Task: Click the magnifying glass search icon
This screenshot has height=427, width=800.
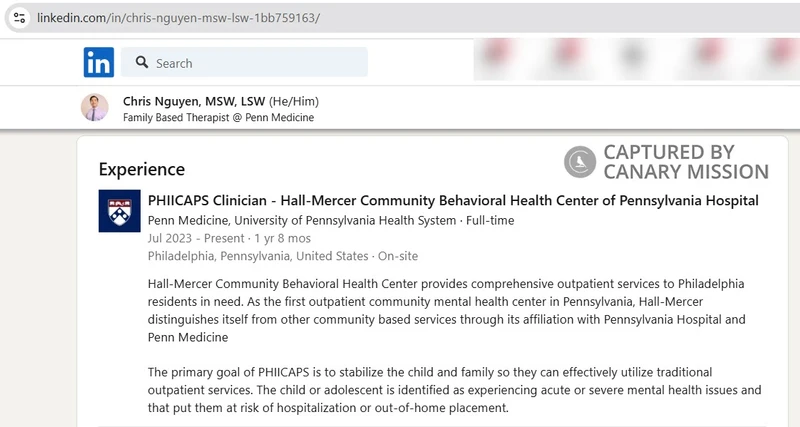Action: pyautogui.click(x=142, y=62)
